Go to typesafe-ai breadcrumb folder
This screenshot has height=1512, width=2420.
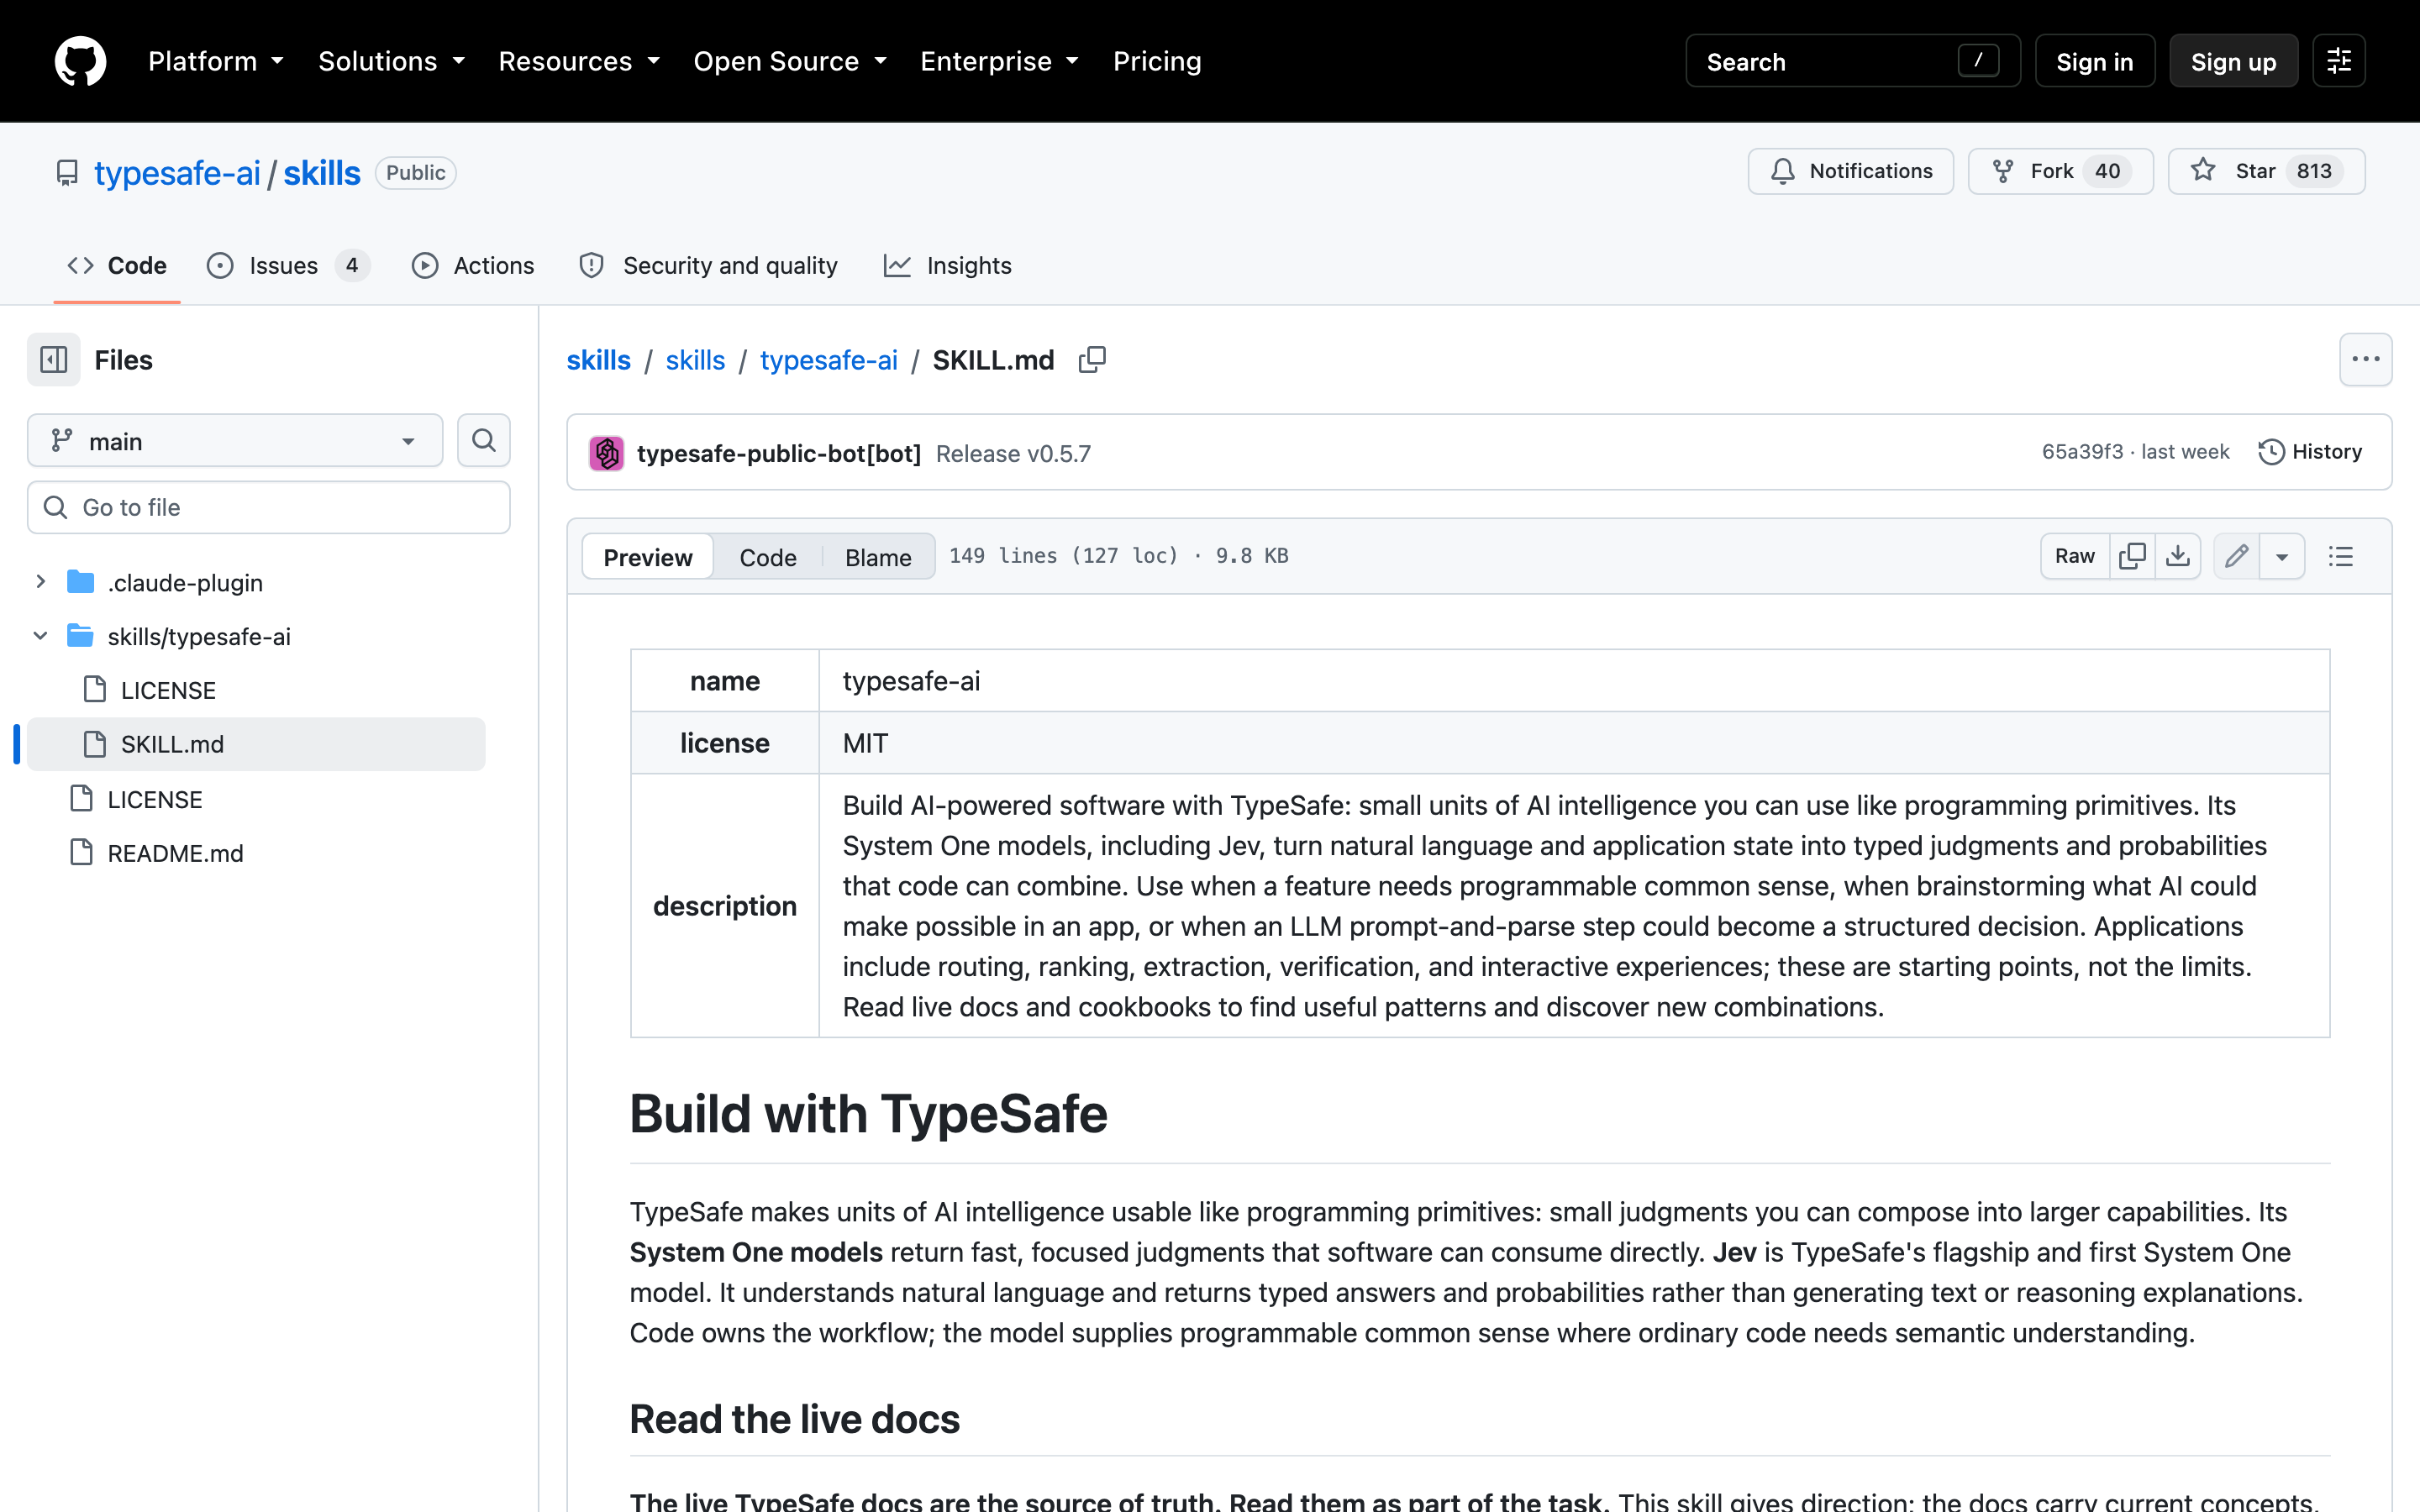(x=829, y=360)
